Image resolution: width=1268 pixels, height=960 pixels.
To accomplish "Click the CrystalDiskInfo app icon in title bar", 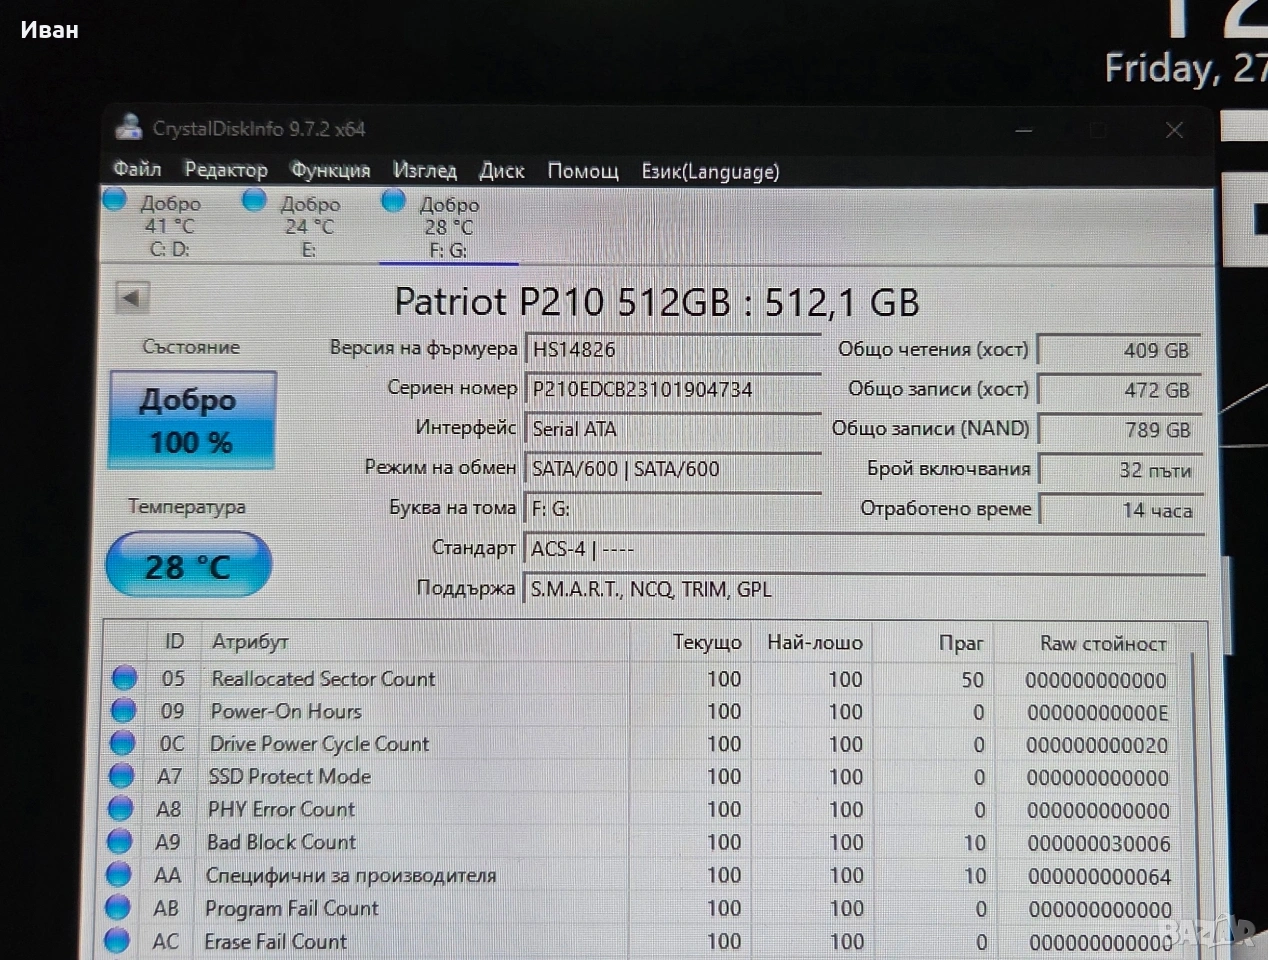I will [128, 128].
